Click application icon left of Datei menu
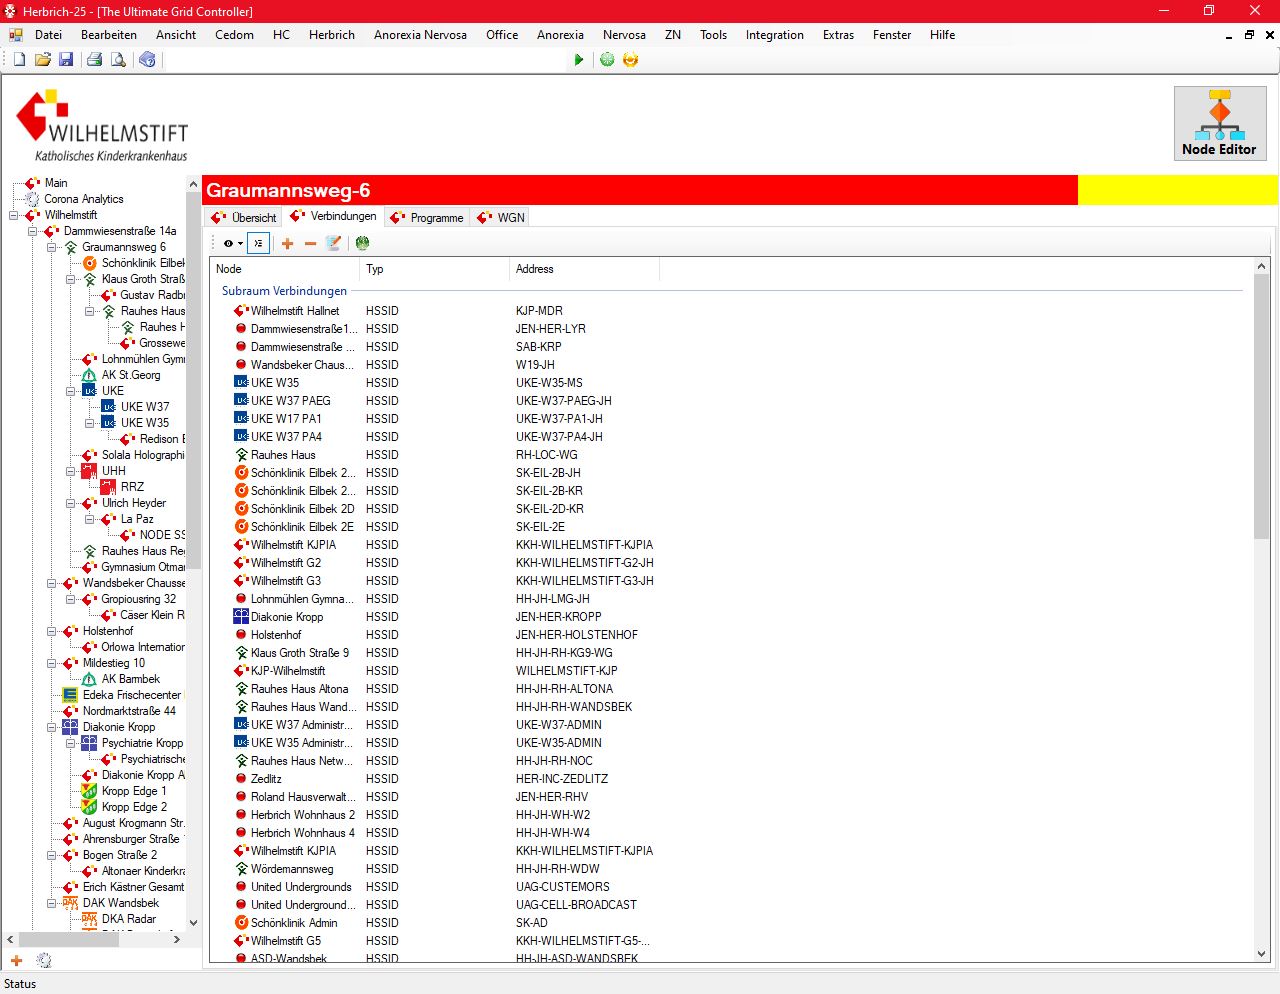1280x994 pixels. (x=16, y=35)
